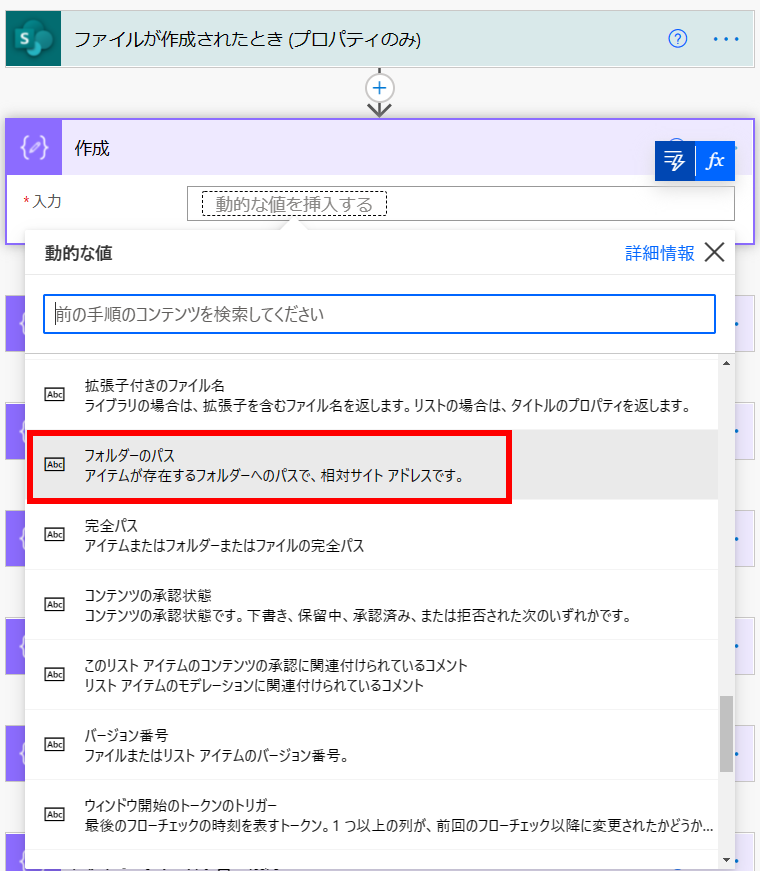Viewport: 760px width, 871px height.
Task: Insert a new step with plus button
Action: pyautogui.click(x=379, y=88)
